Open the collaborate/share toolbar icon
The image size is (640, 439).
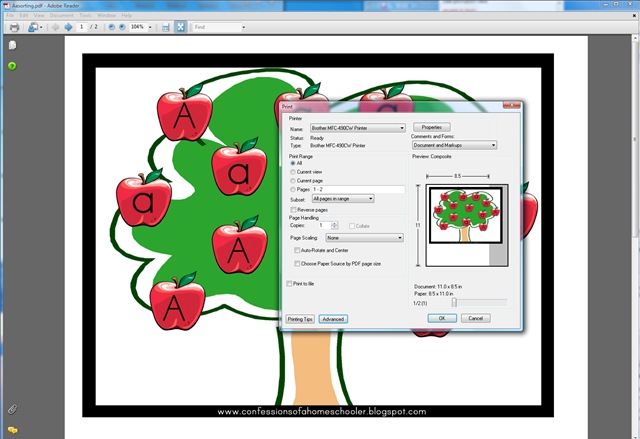(33, 27)
